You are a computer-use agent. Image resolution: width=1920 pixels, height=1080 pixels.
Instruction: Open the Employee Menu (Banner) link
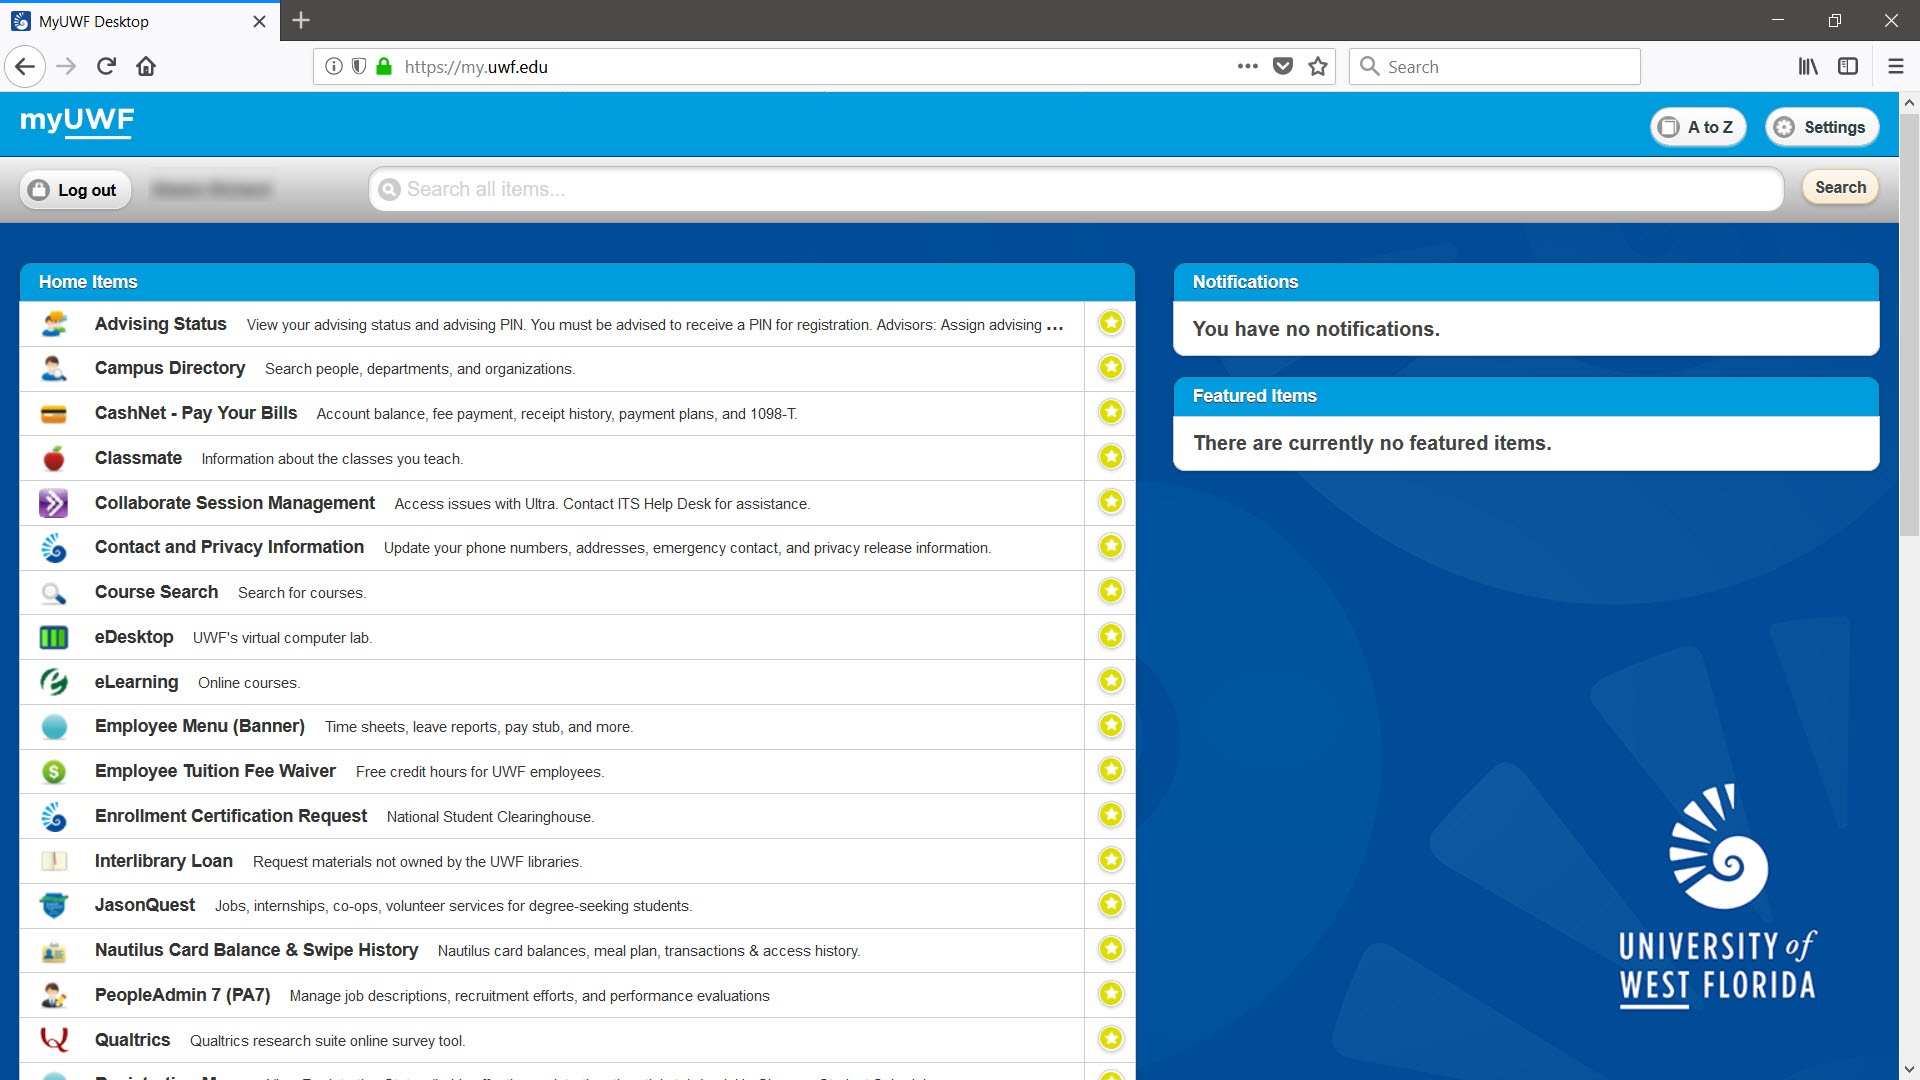pyautogui.click(x=200, y=726)
